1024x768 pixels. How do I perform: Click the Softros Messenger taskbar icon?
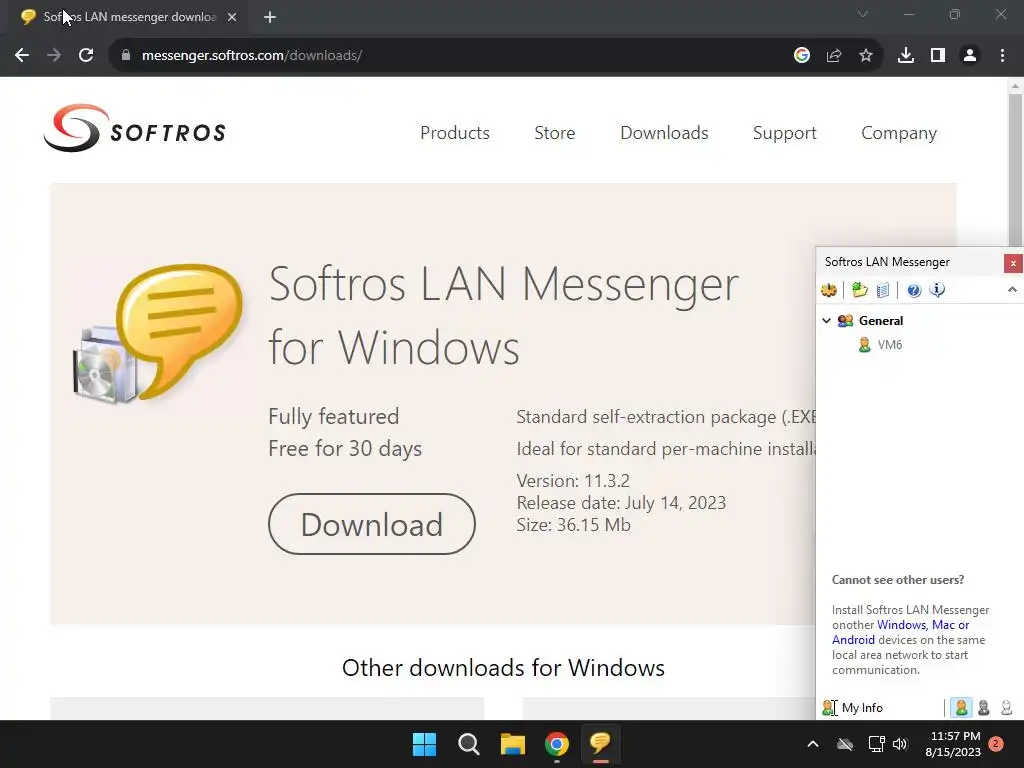click(600, 744)
